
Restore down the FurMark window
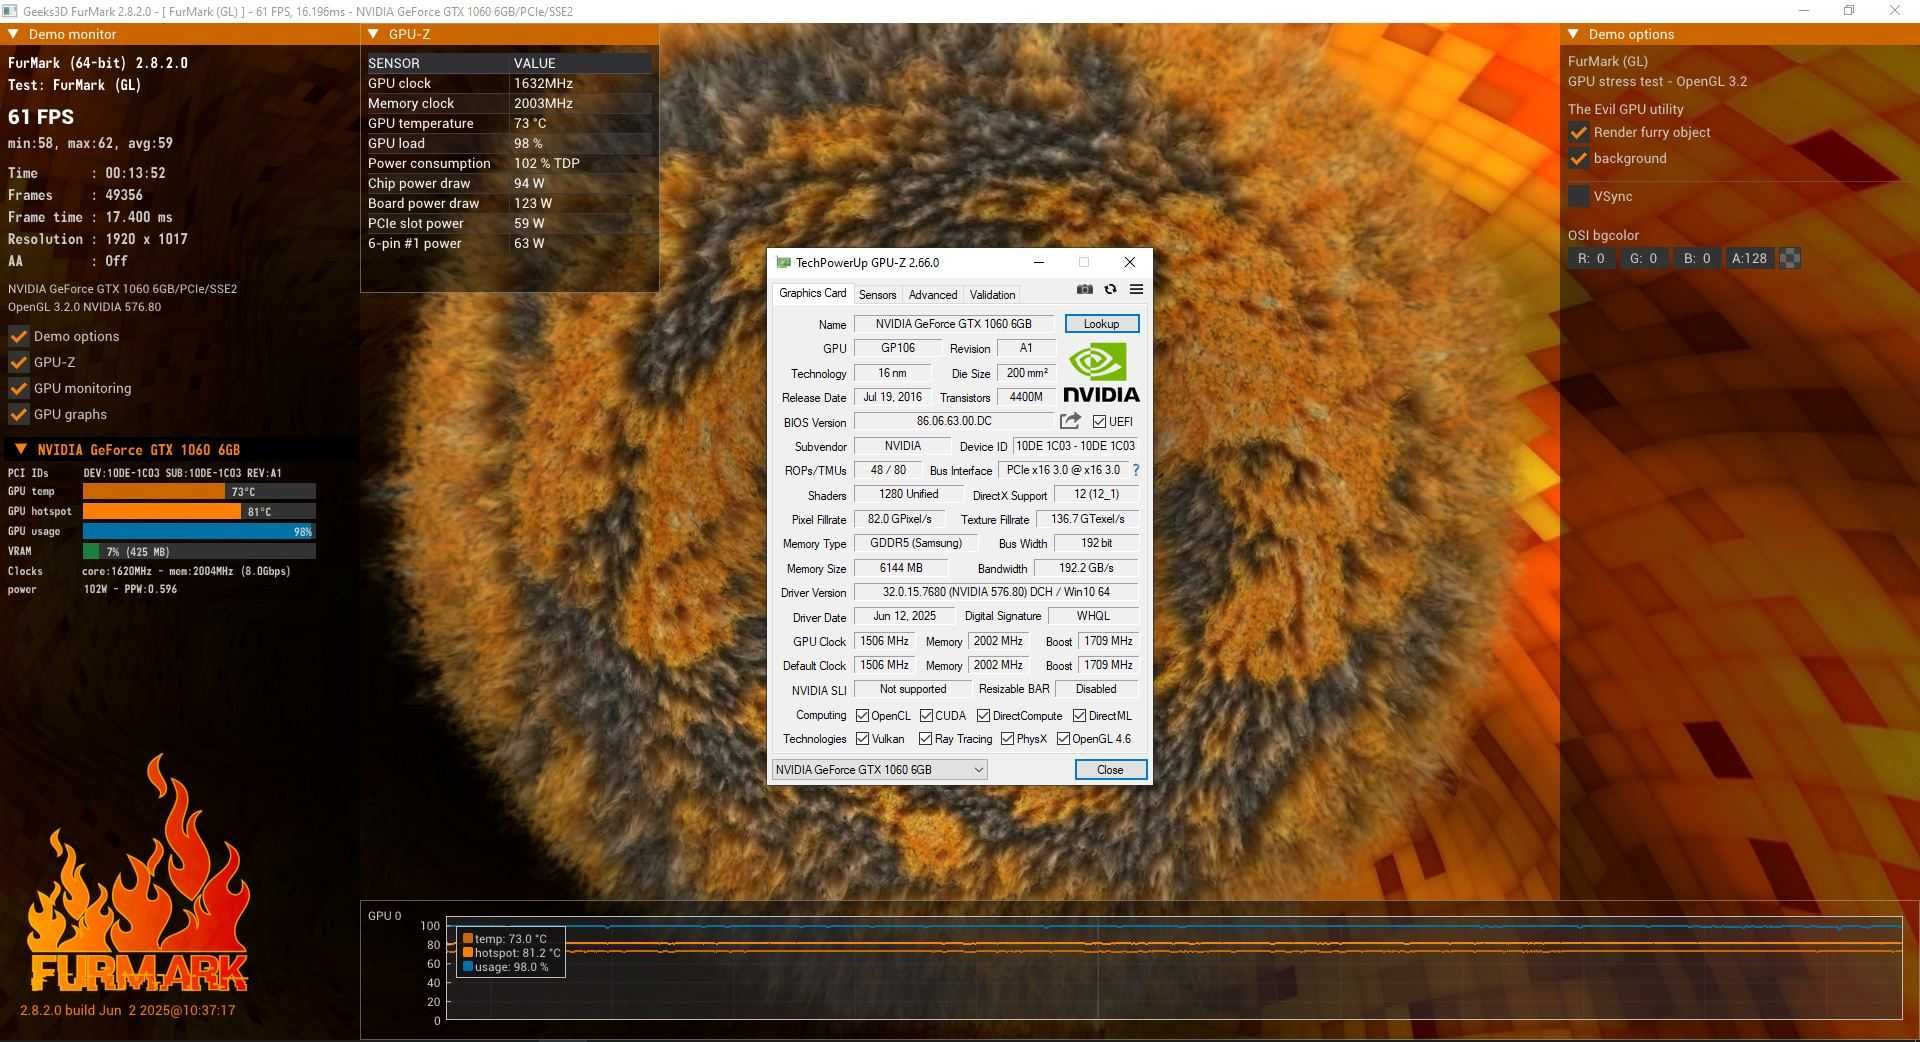(x=1849, y=11)
